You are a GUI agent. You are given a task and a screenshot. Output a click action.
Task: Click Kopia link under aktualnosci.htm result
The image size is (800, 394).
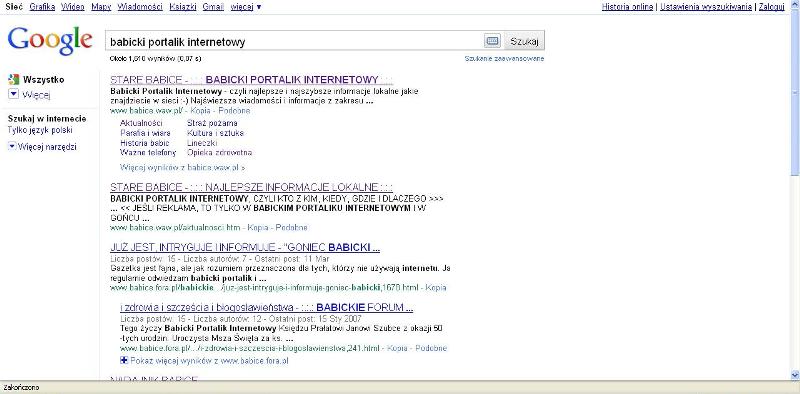click(x=258, y=228)
